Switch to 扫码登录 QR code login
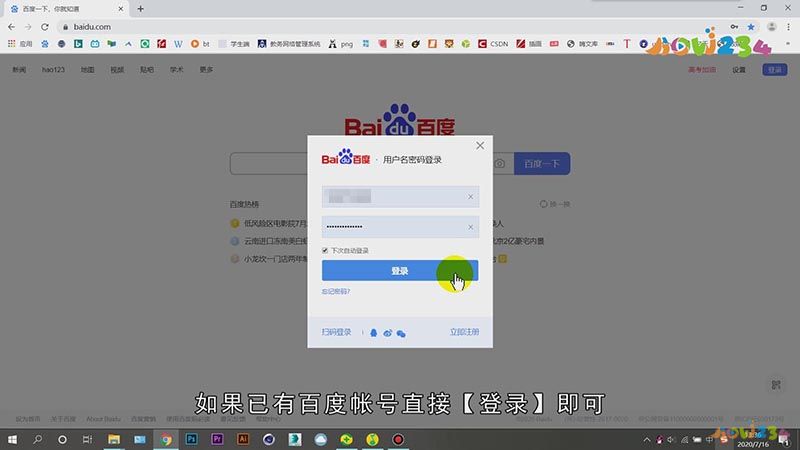The height and width of the screenshot is (450, 800). point(336,332)
